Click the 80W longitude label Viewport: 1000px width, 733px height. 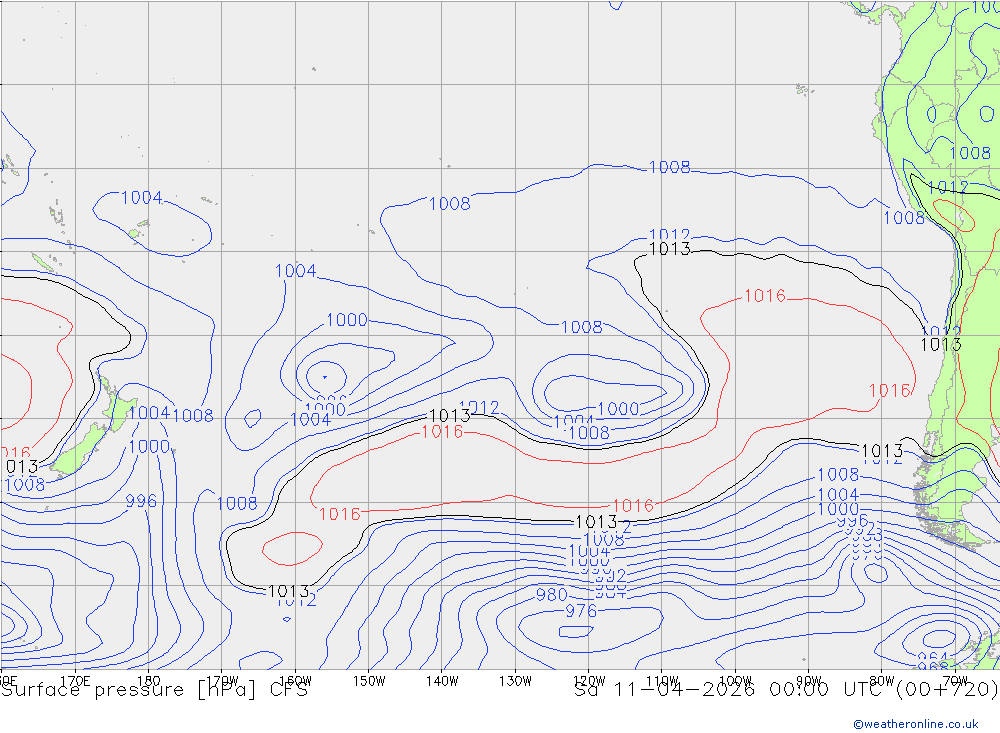[882, 681]
